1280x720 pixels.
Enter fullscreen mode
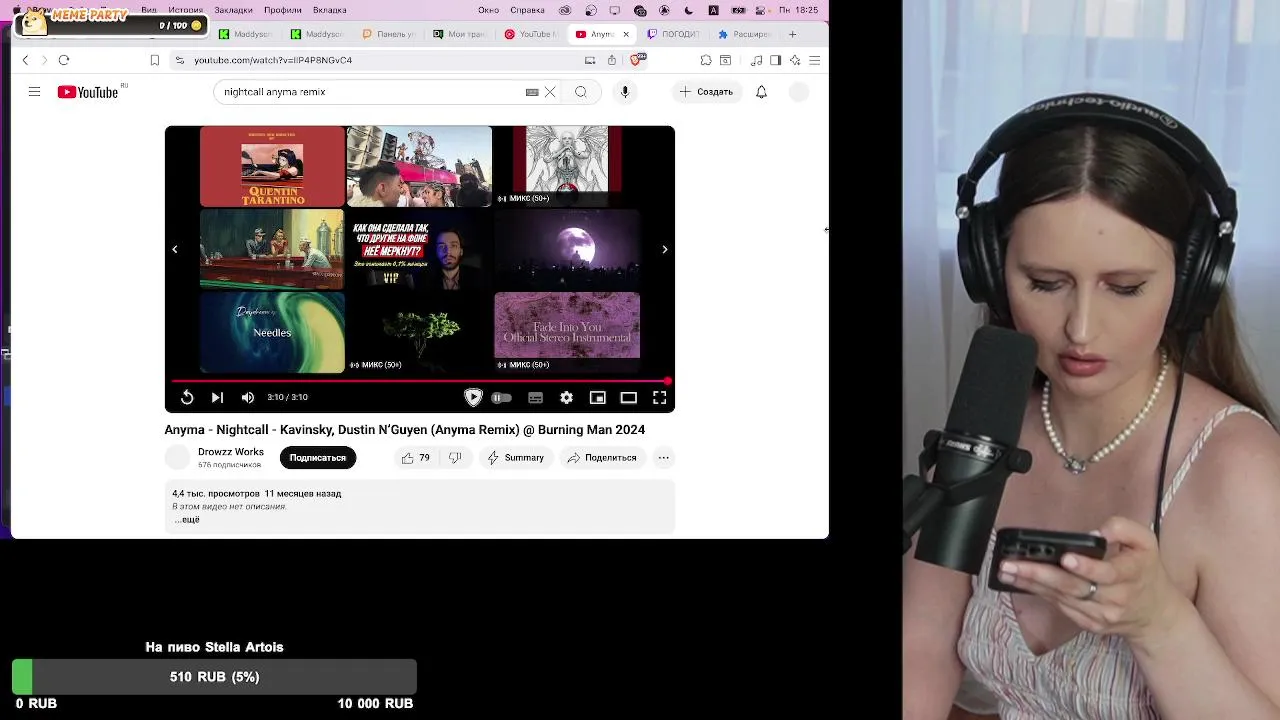point(660,397)
